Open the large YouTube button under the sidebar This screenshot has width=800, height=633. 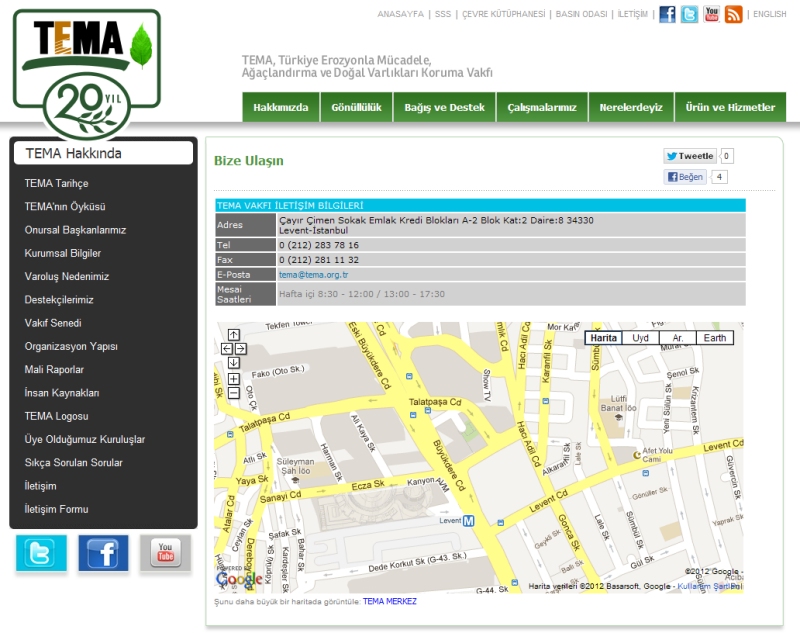click(165, 553)
